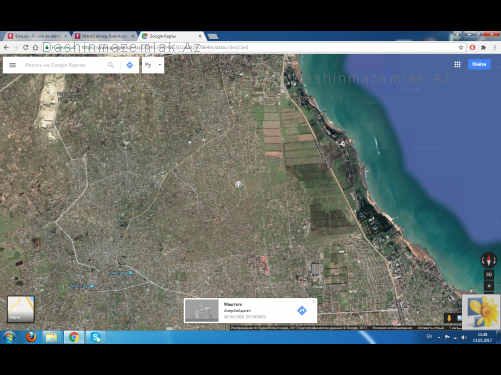501x375 pixels.
Task: Click the dropped pin marker on map
Action: [238, 184]
